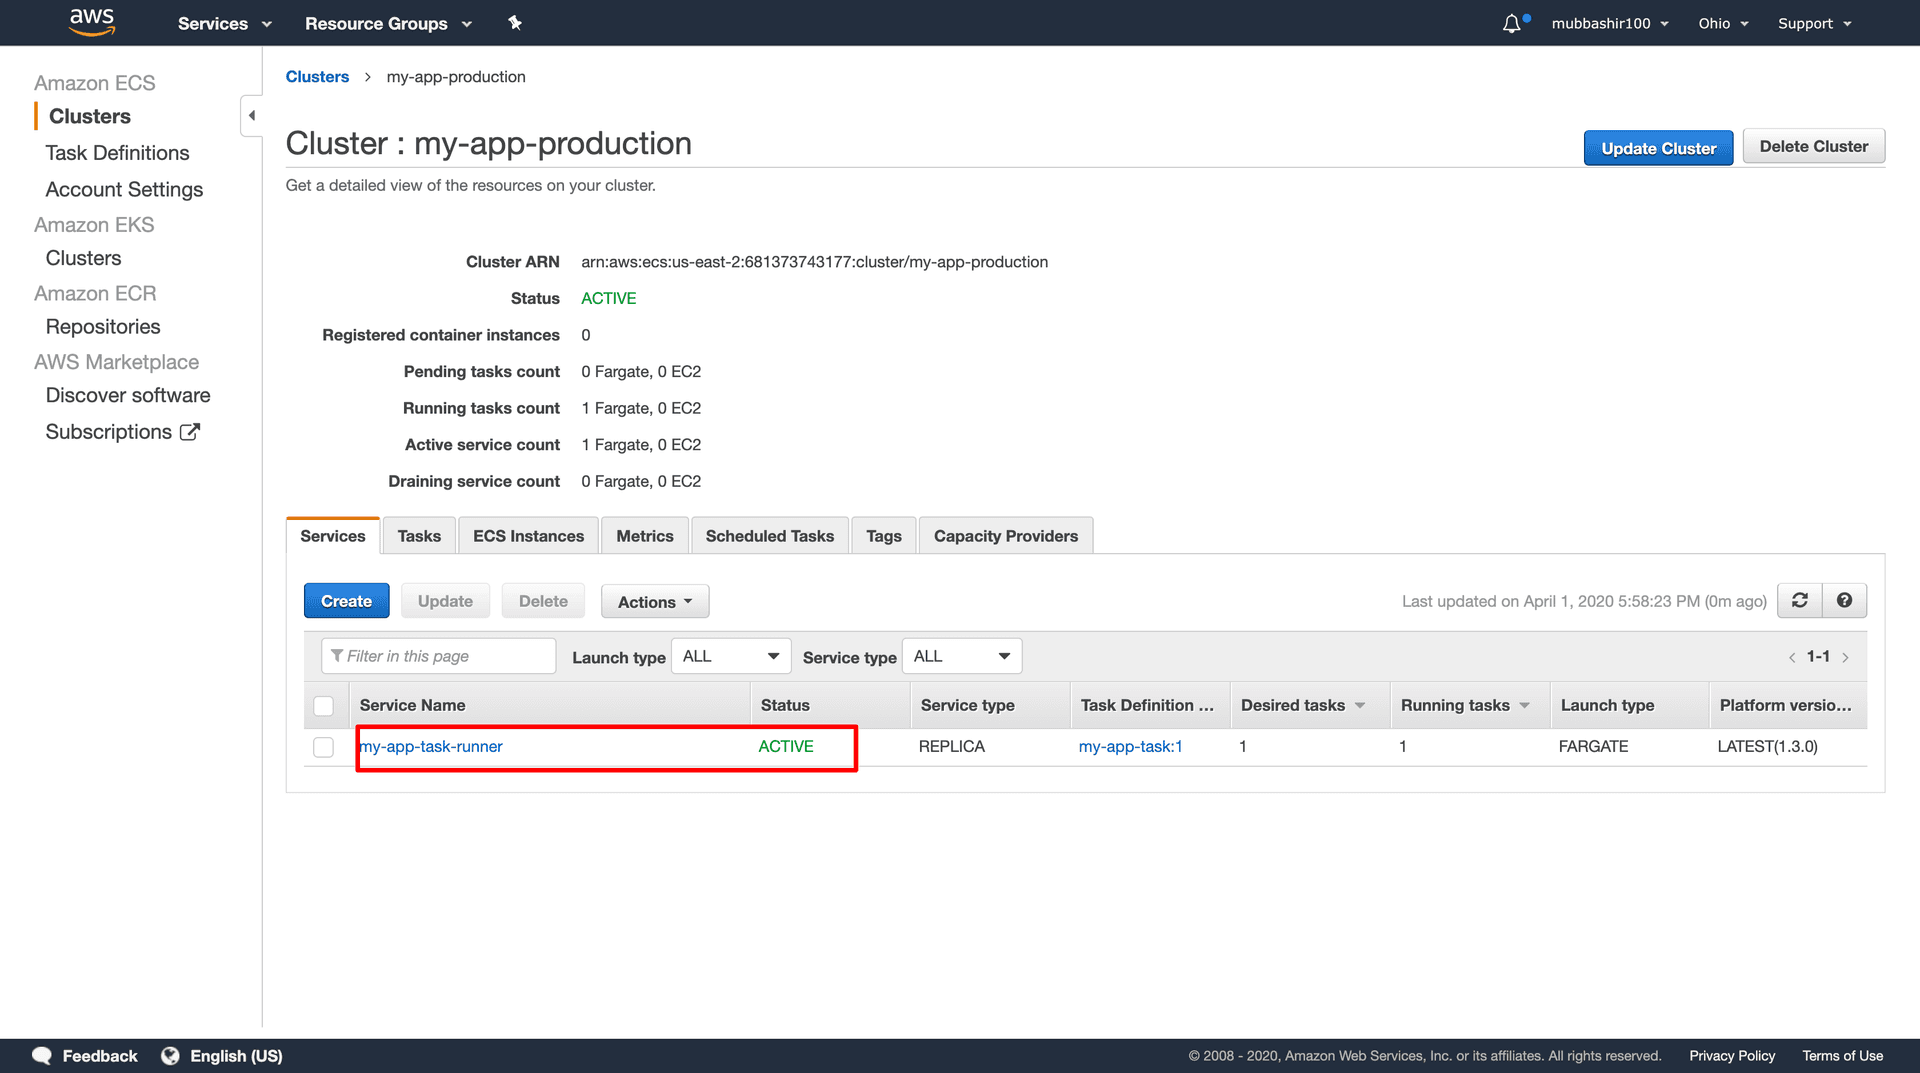Screen dimensions: 1920x1073
Task: Click the FARGATE launch type cell
Action: pyautogui.click(x=1593, y=747)
